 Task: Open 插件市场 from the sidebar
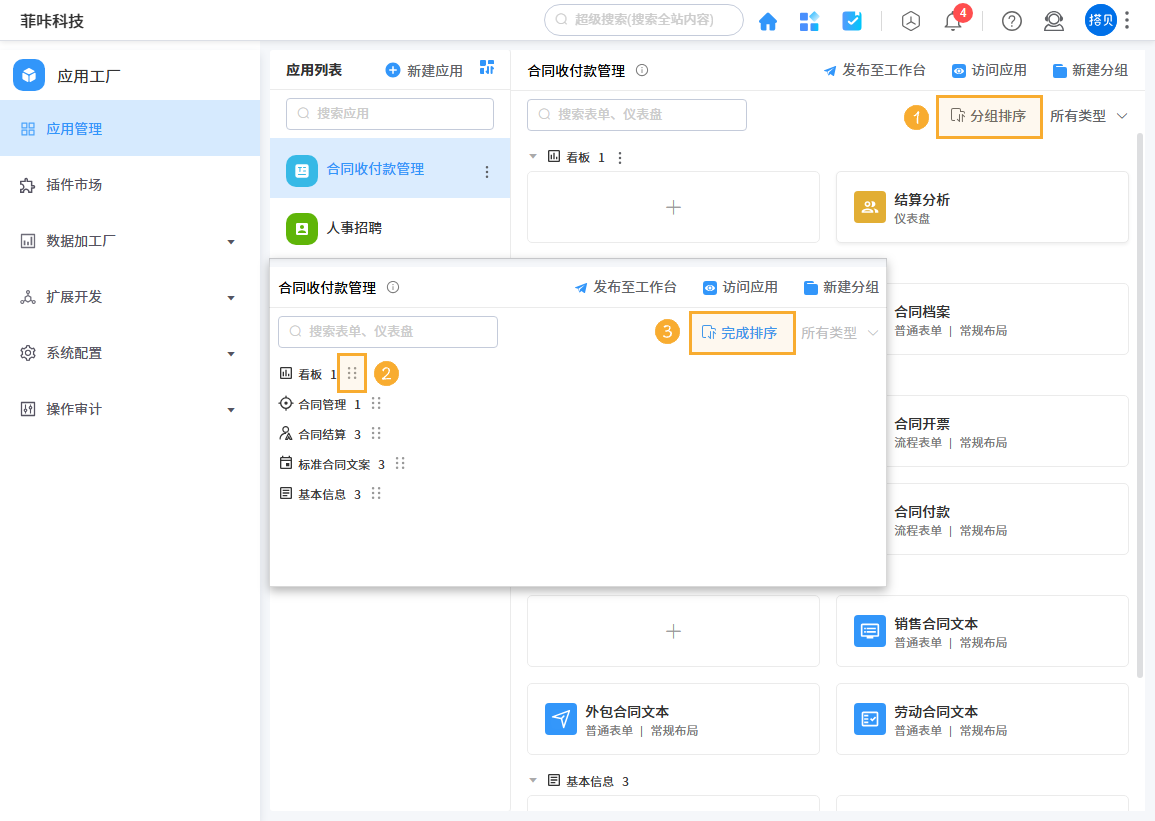[75, 184]
